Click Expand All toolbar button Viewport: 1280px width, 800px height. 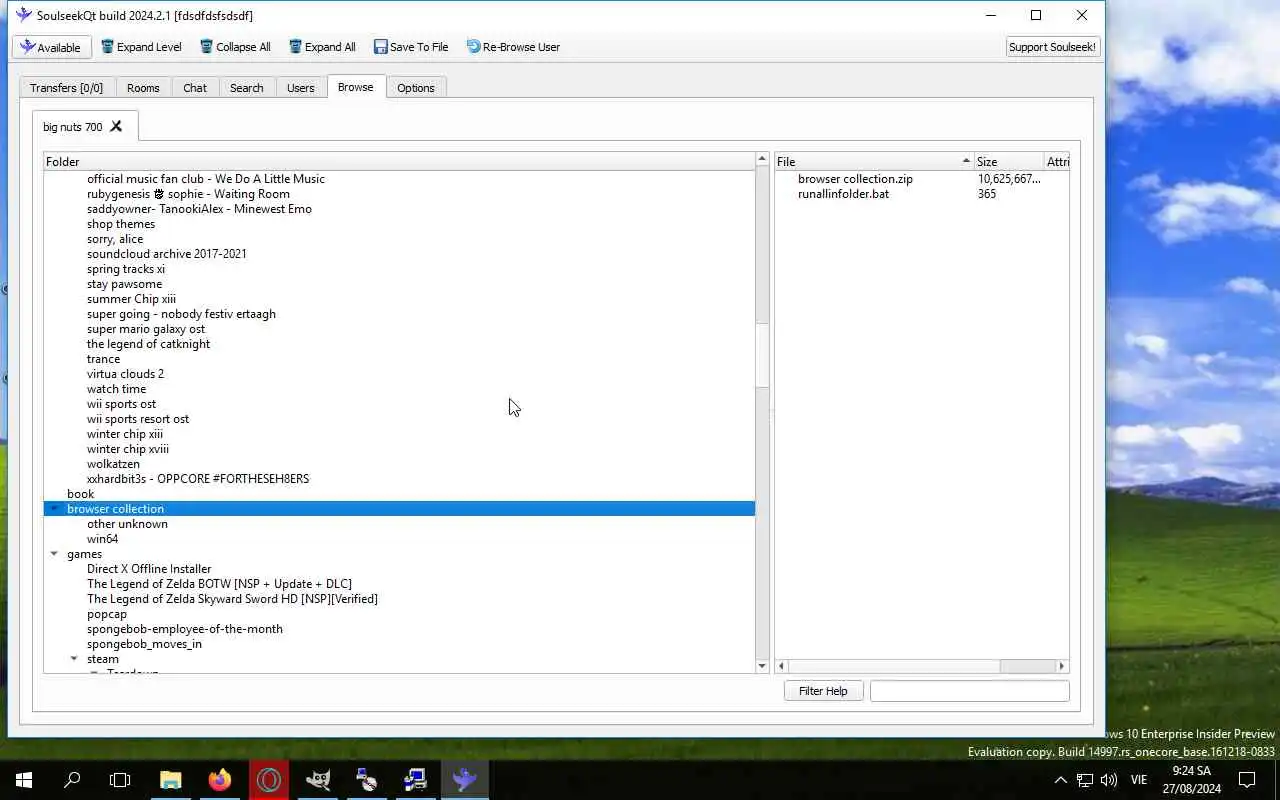322,47
